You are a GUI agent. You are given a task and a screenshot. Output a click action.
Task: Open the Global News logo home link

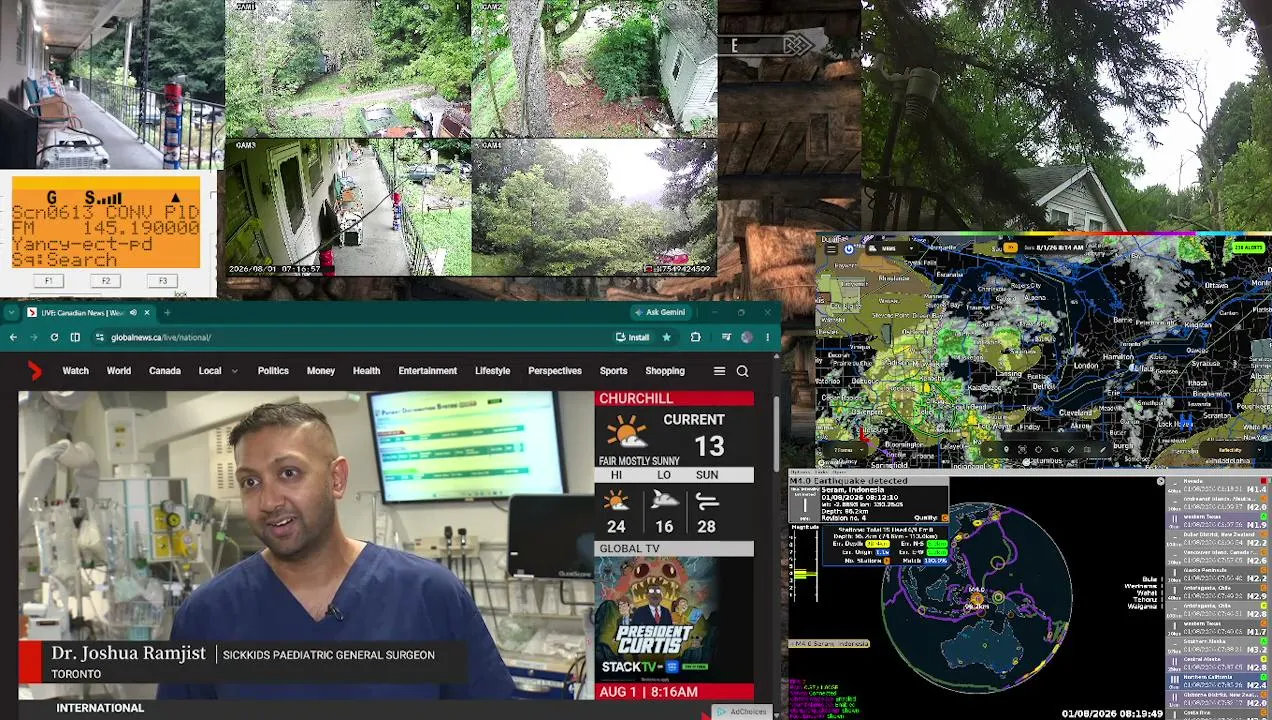coord(35,371)
